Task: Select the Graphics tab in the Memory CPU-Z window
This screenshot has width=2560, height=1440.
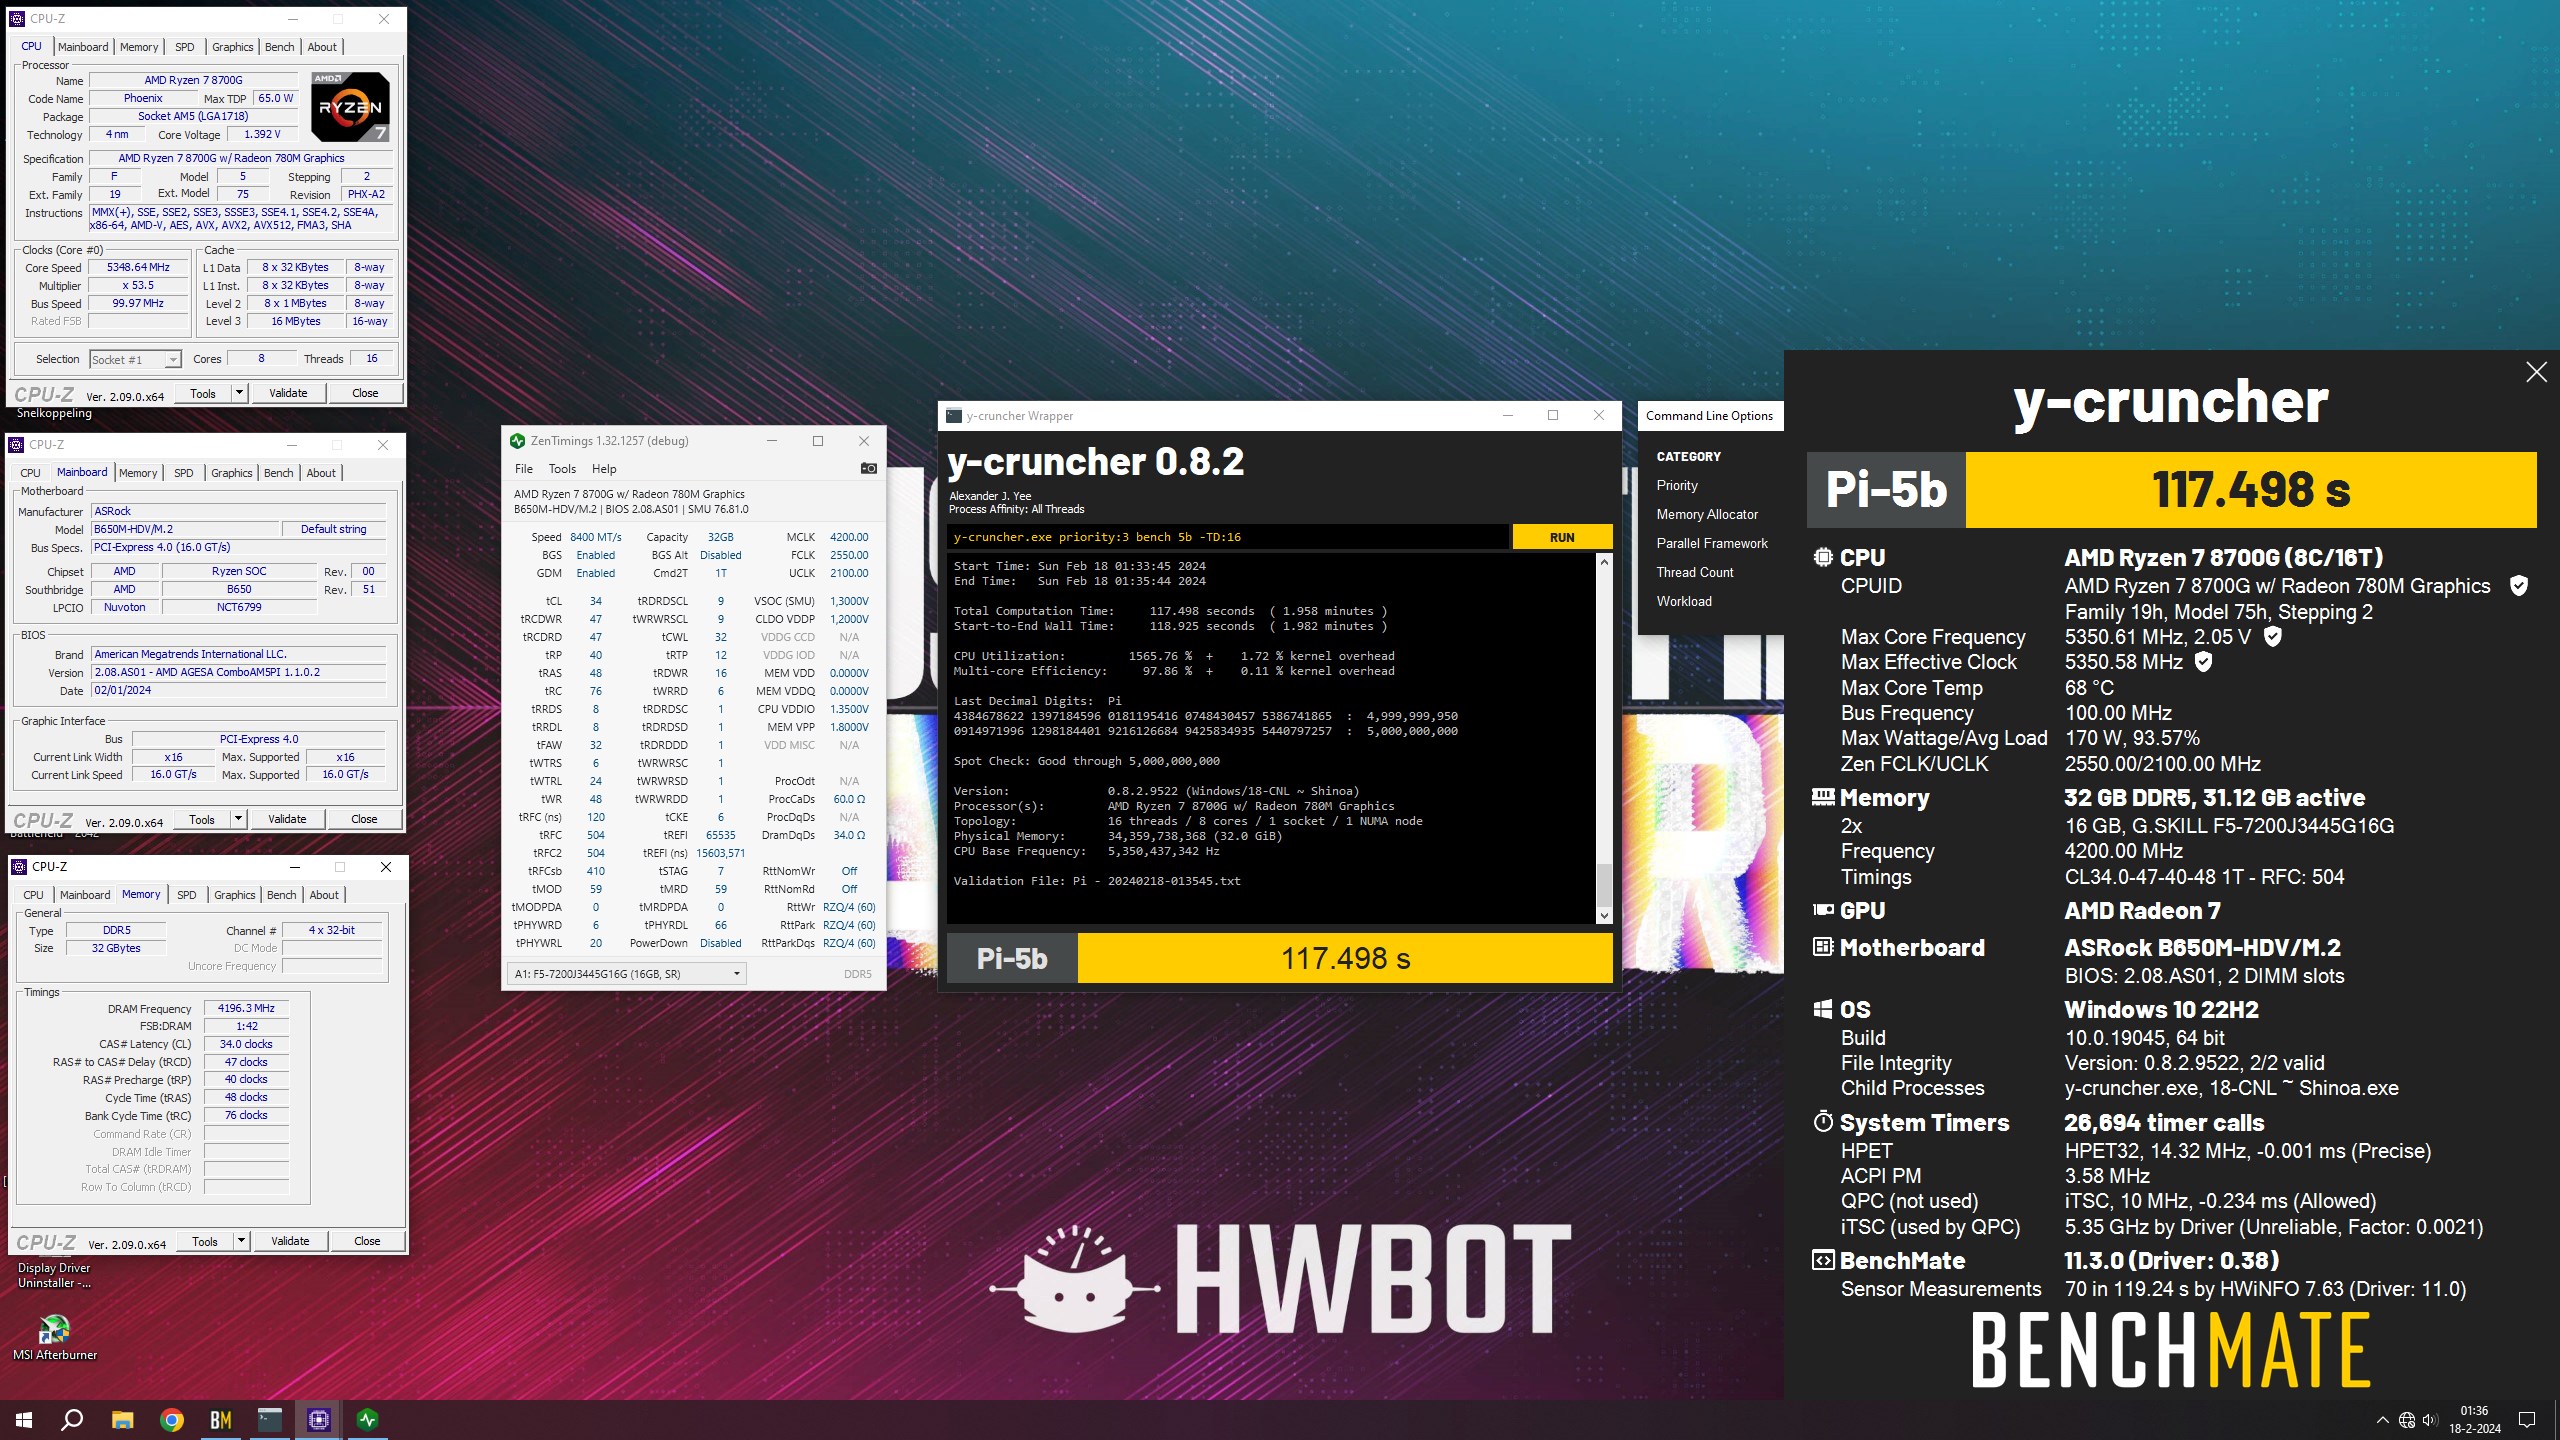Action: click(235, 895)
